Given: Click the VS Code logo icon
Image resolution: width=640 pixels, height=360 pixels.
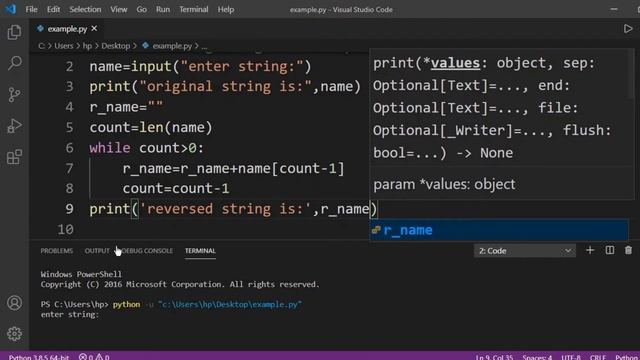Looking at the screenshot, I should 11,9.
